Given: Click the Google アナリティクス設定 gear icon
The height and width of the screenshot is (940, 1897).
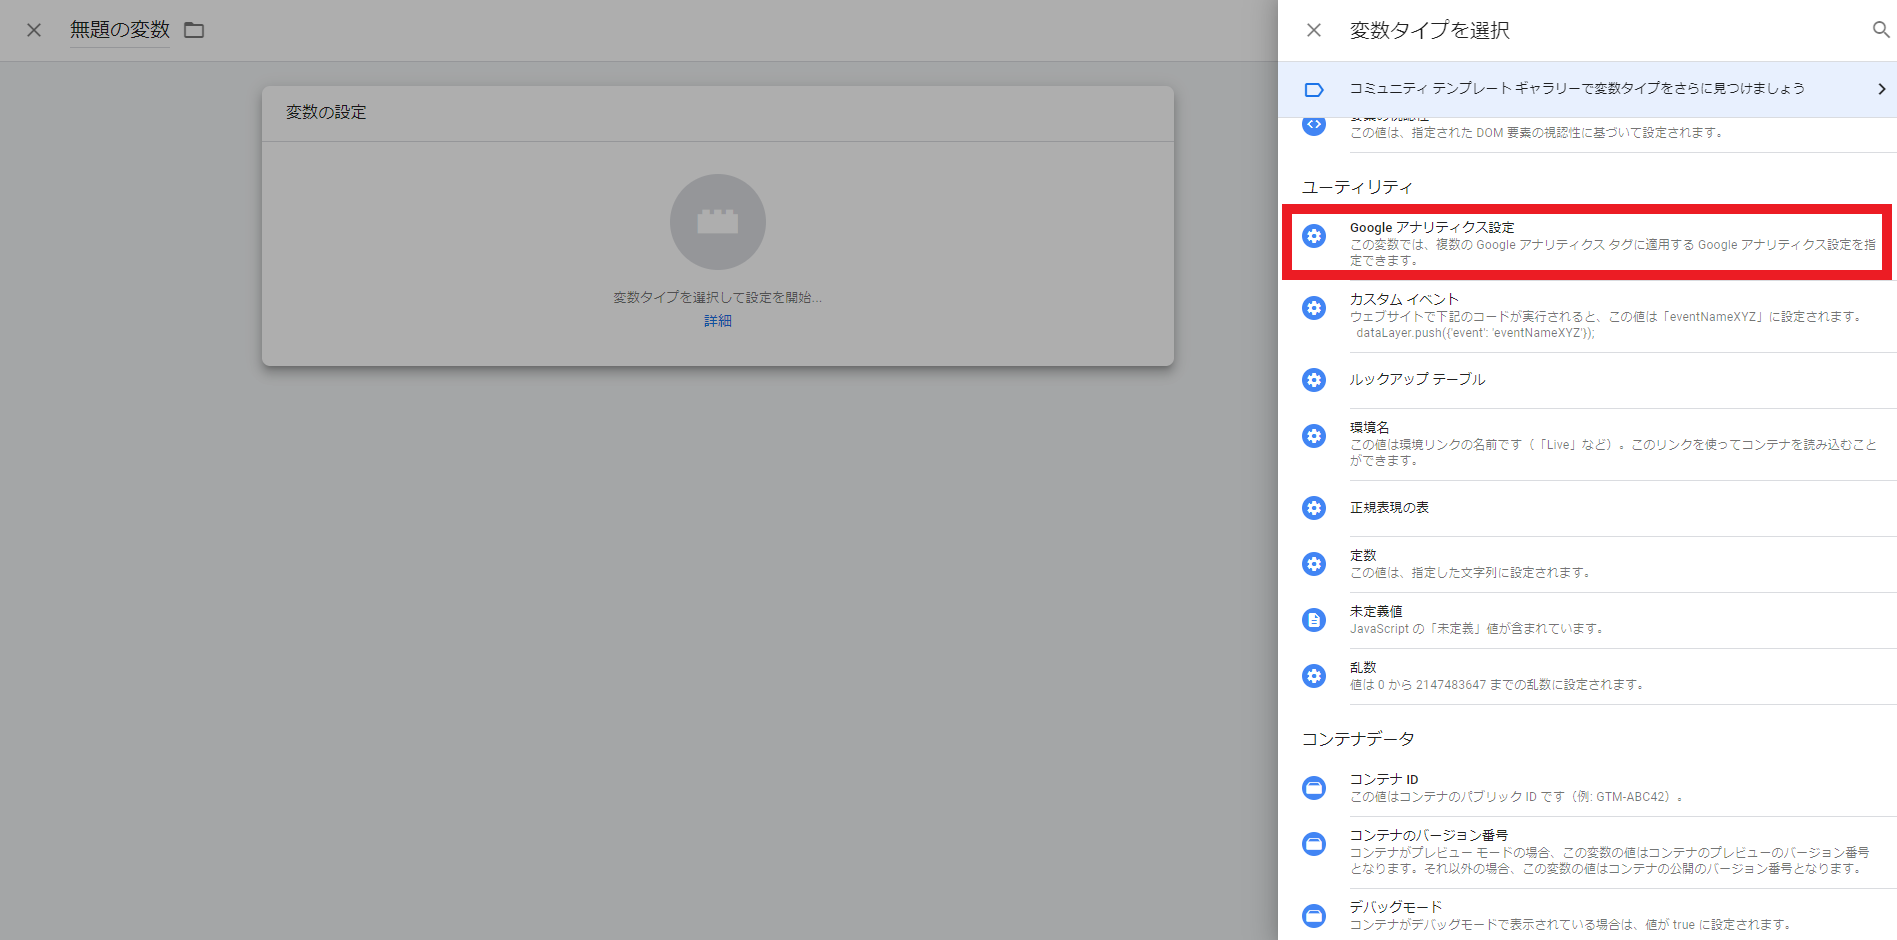Looking at the screenshot, I should pos(1314,236).
